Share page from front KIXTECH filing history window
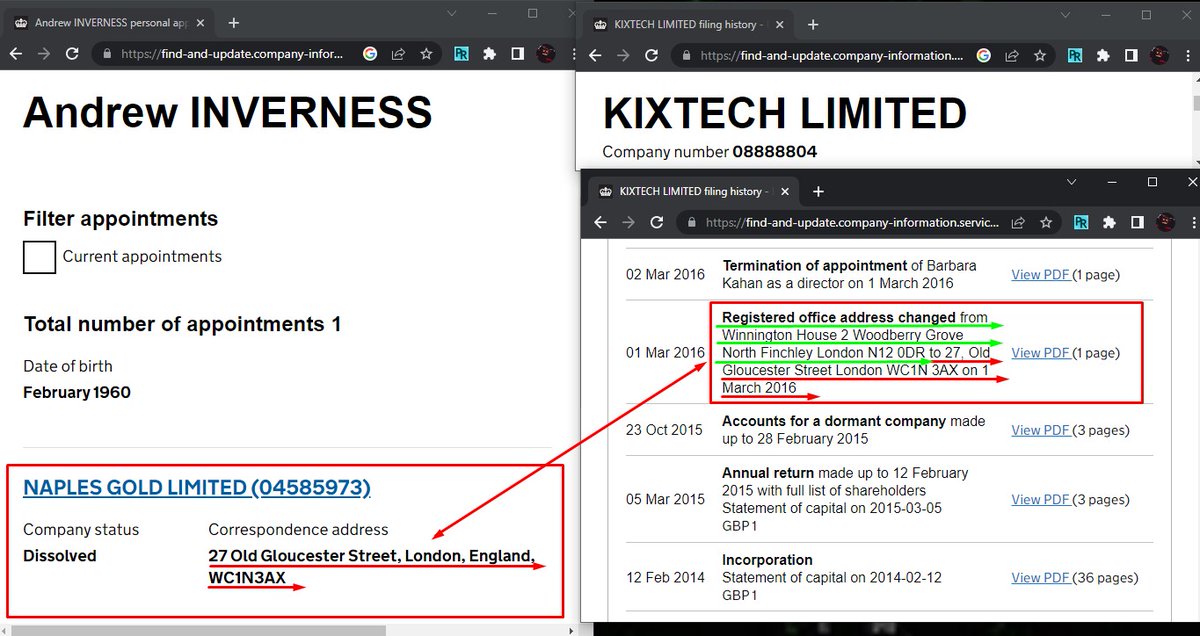1200x636 pixels. pos(1017,223)
